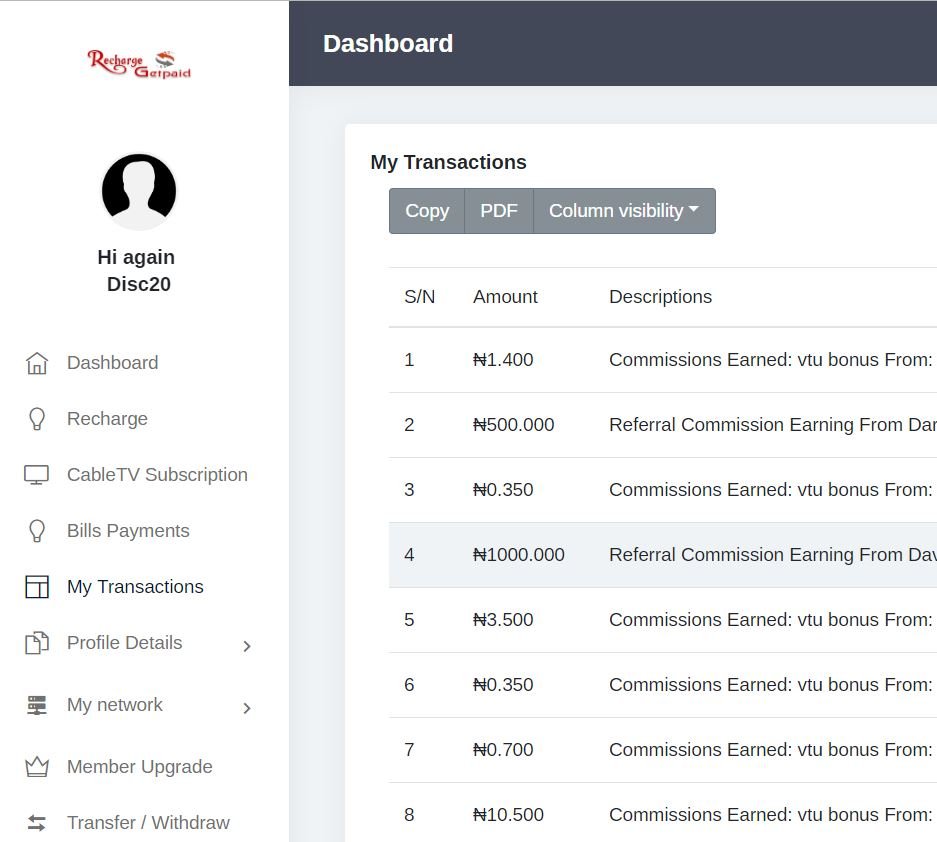The image size is (937, 842).
Task: Click the ₦1000.000 amount cell
Action: pyautogui.click(x=519, y=555)
